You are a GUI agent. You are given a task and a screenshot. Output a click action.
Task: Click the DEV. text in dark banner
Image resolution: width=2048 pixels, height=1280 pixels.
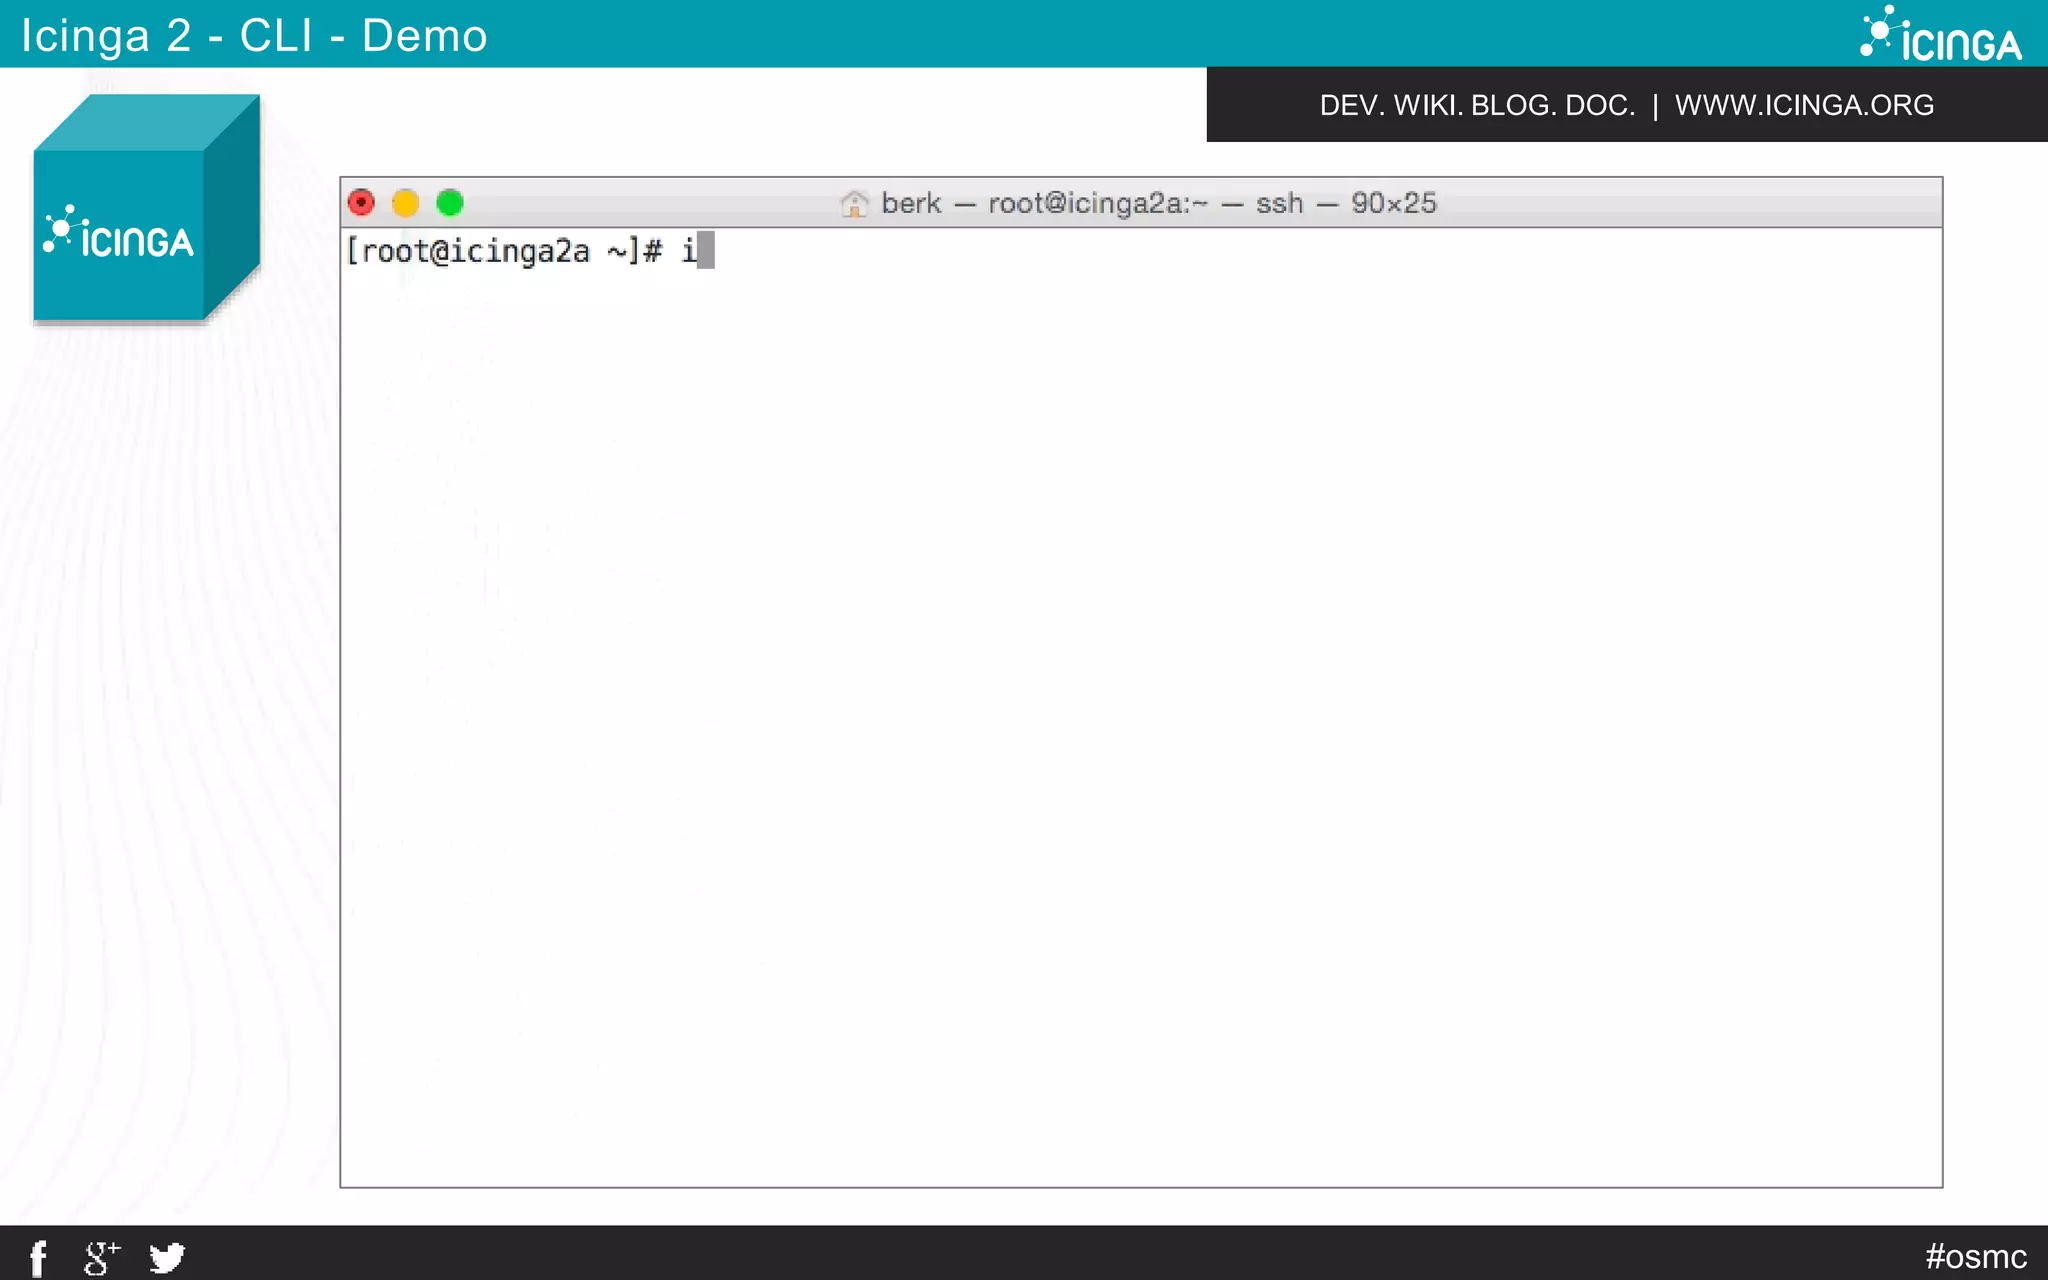[1351, 105]
